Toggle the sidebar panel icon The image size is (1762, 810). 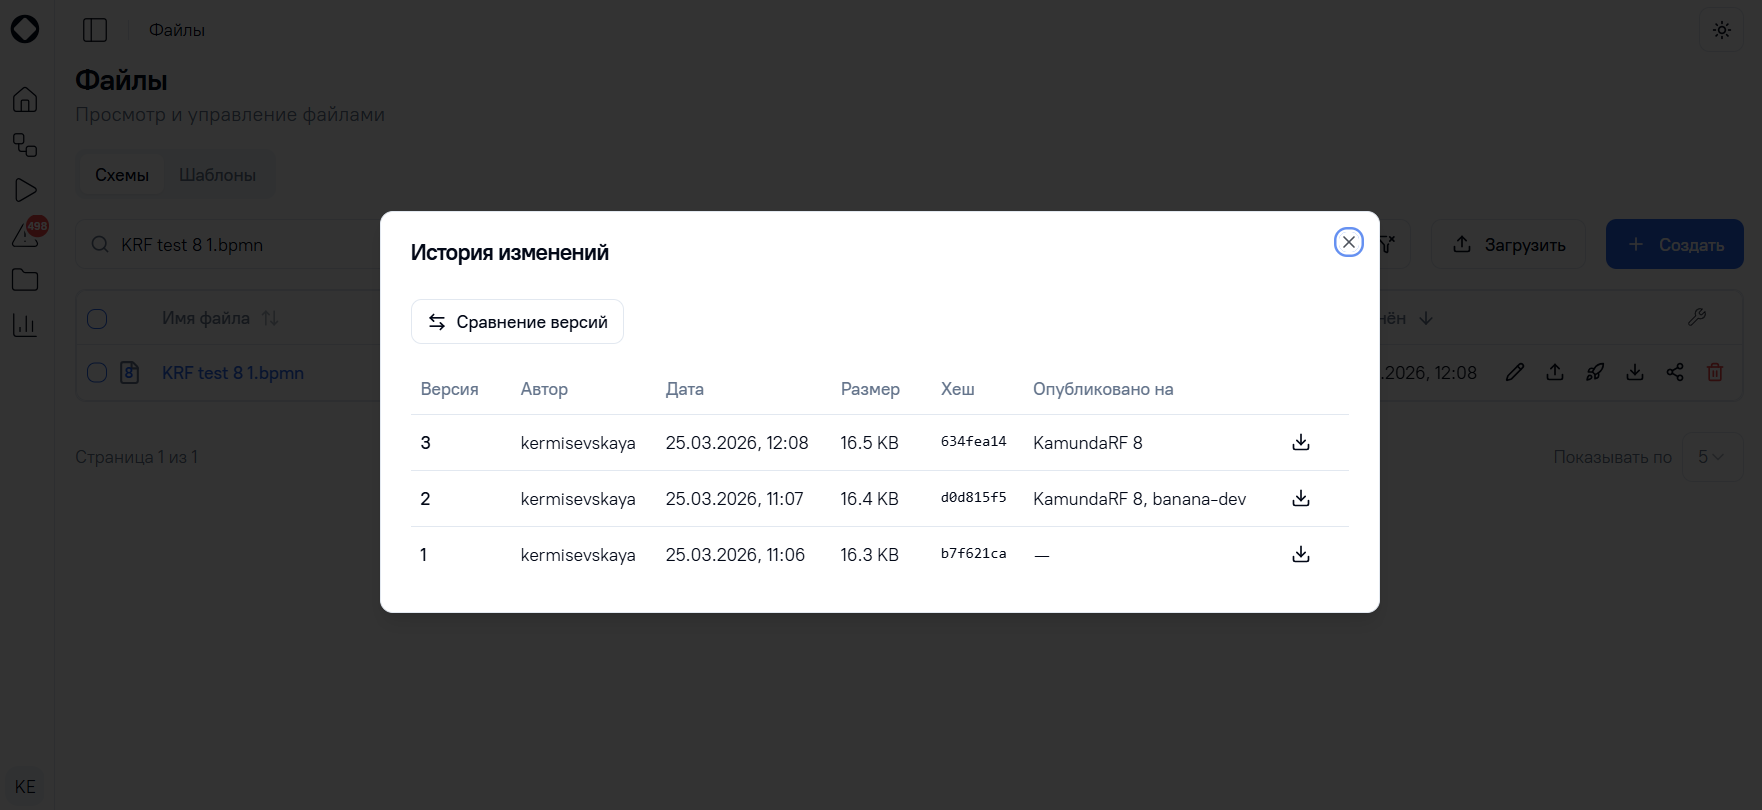95,30
